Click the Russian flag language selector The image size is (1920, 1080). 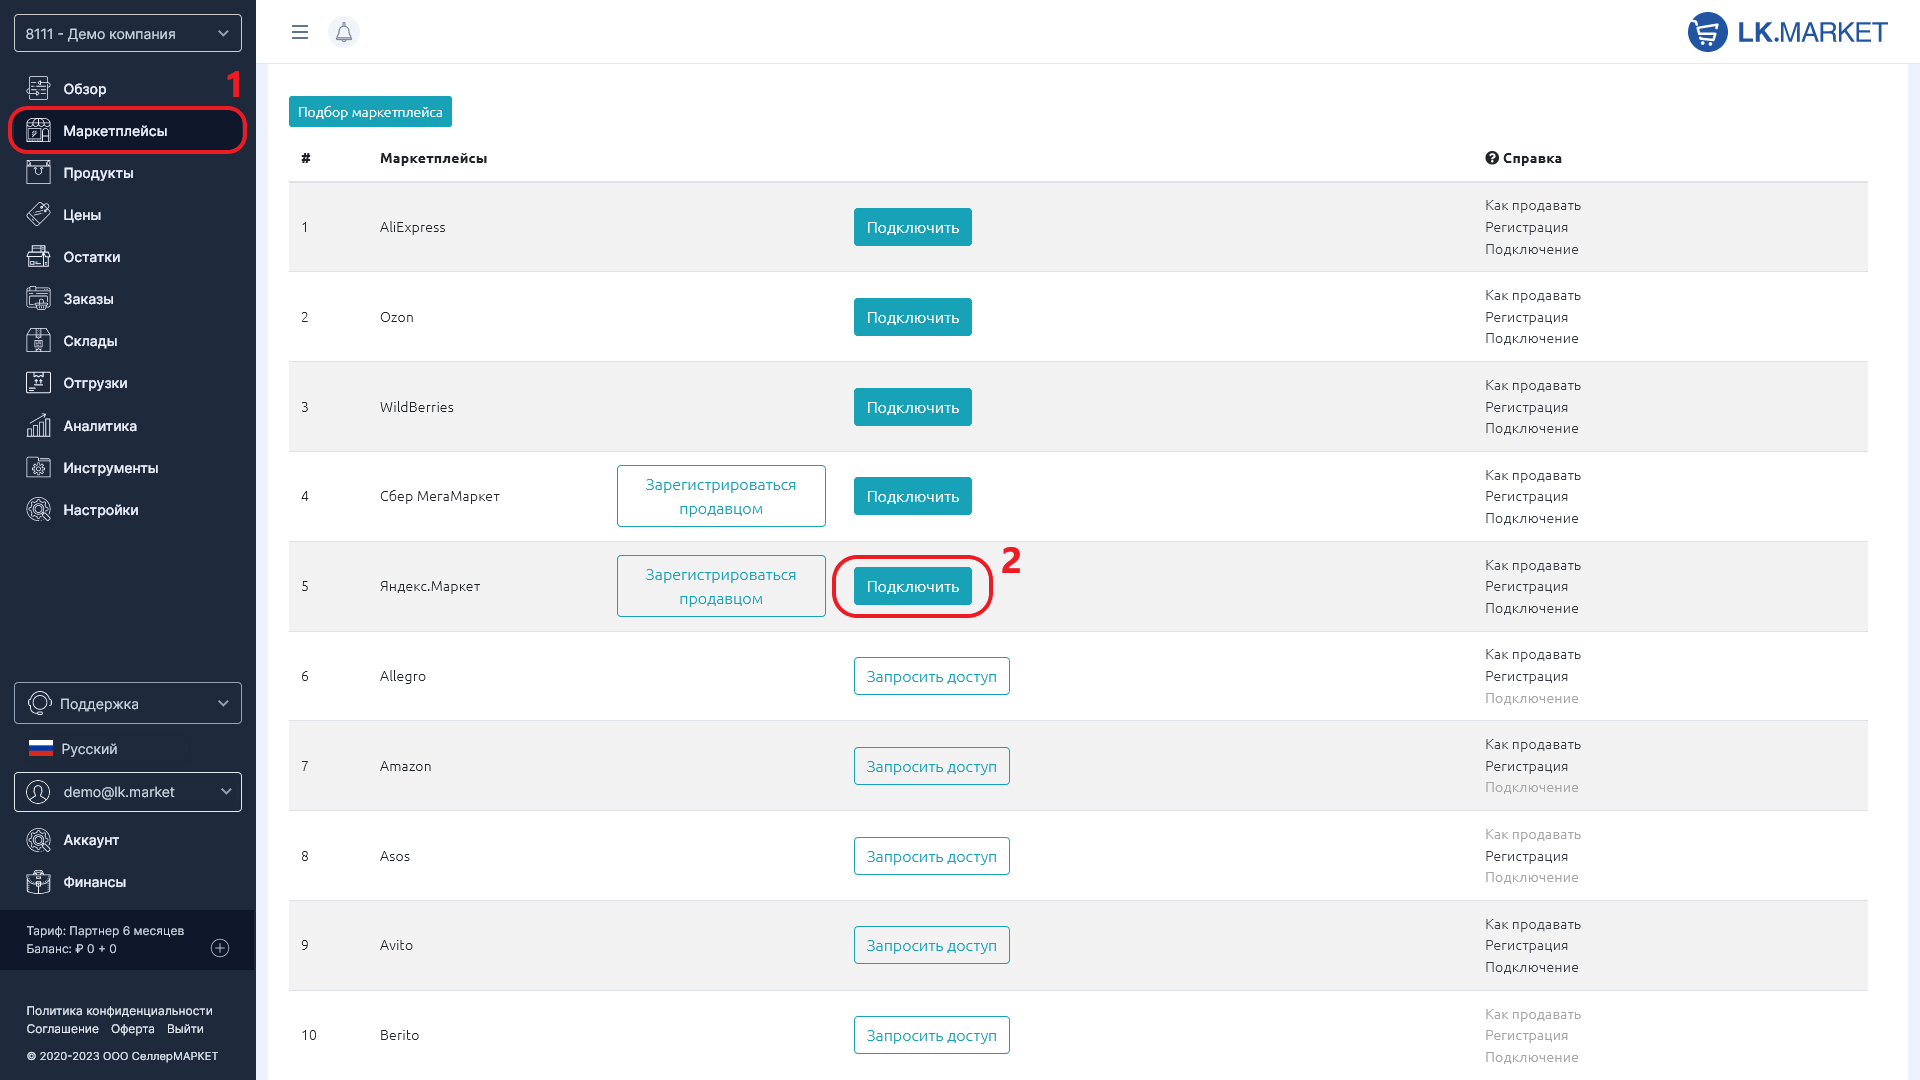click(x=41, y=748)
